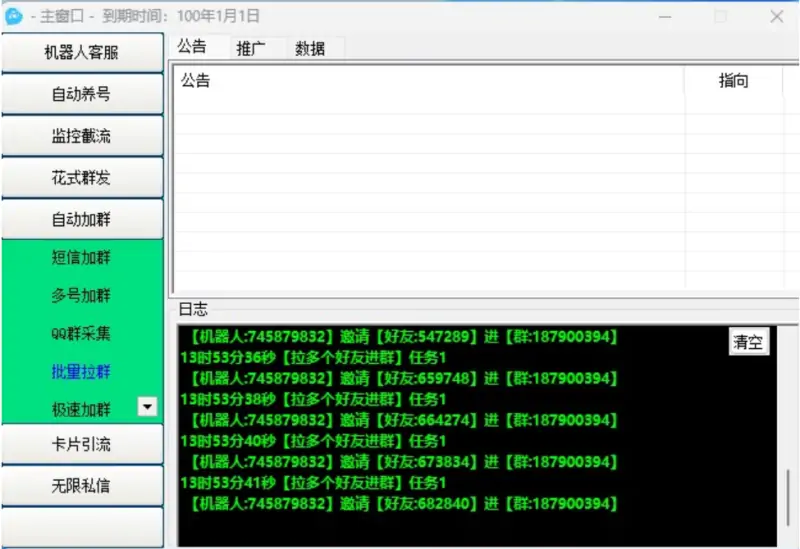Click the 公告 column header
This screenshot has width=800, height=549.
429,81
